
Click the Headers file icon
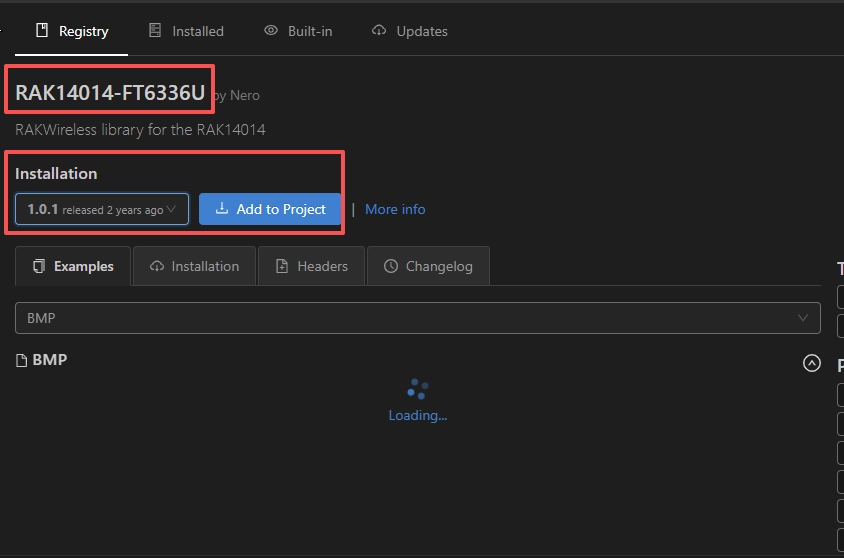282,266
